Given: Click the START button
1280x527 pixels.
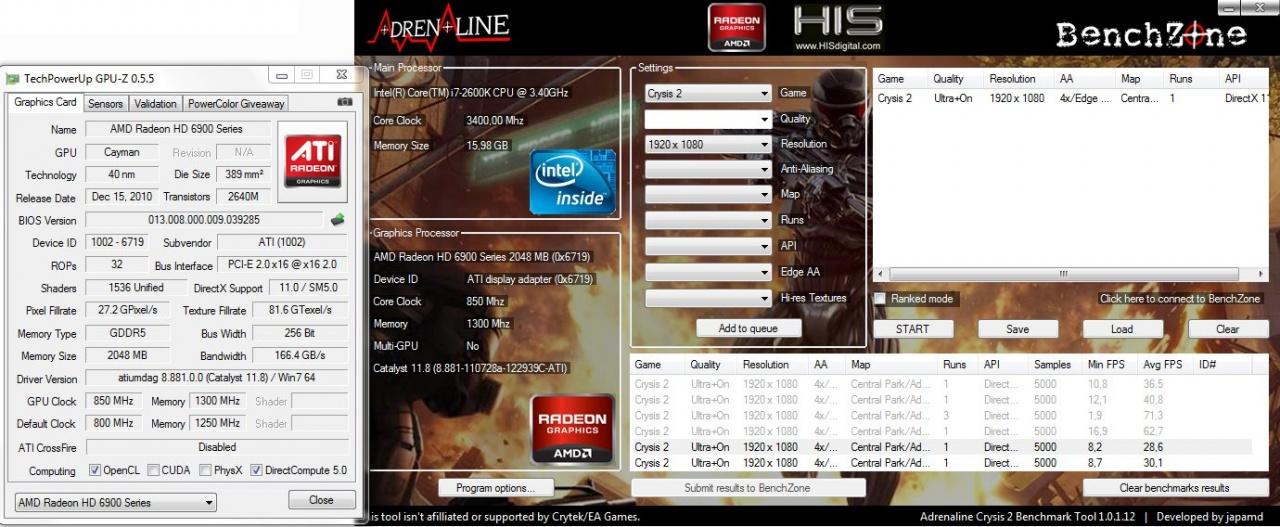Looking at the screenshot, I should [912, 329].
